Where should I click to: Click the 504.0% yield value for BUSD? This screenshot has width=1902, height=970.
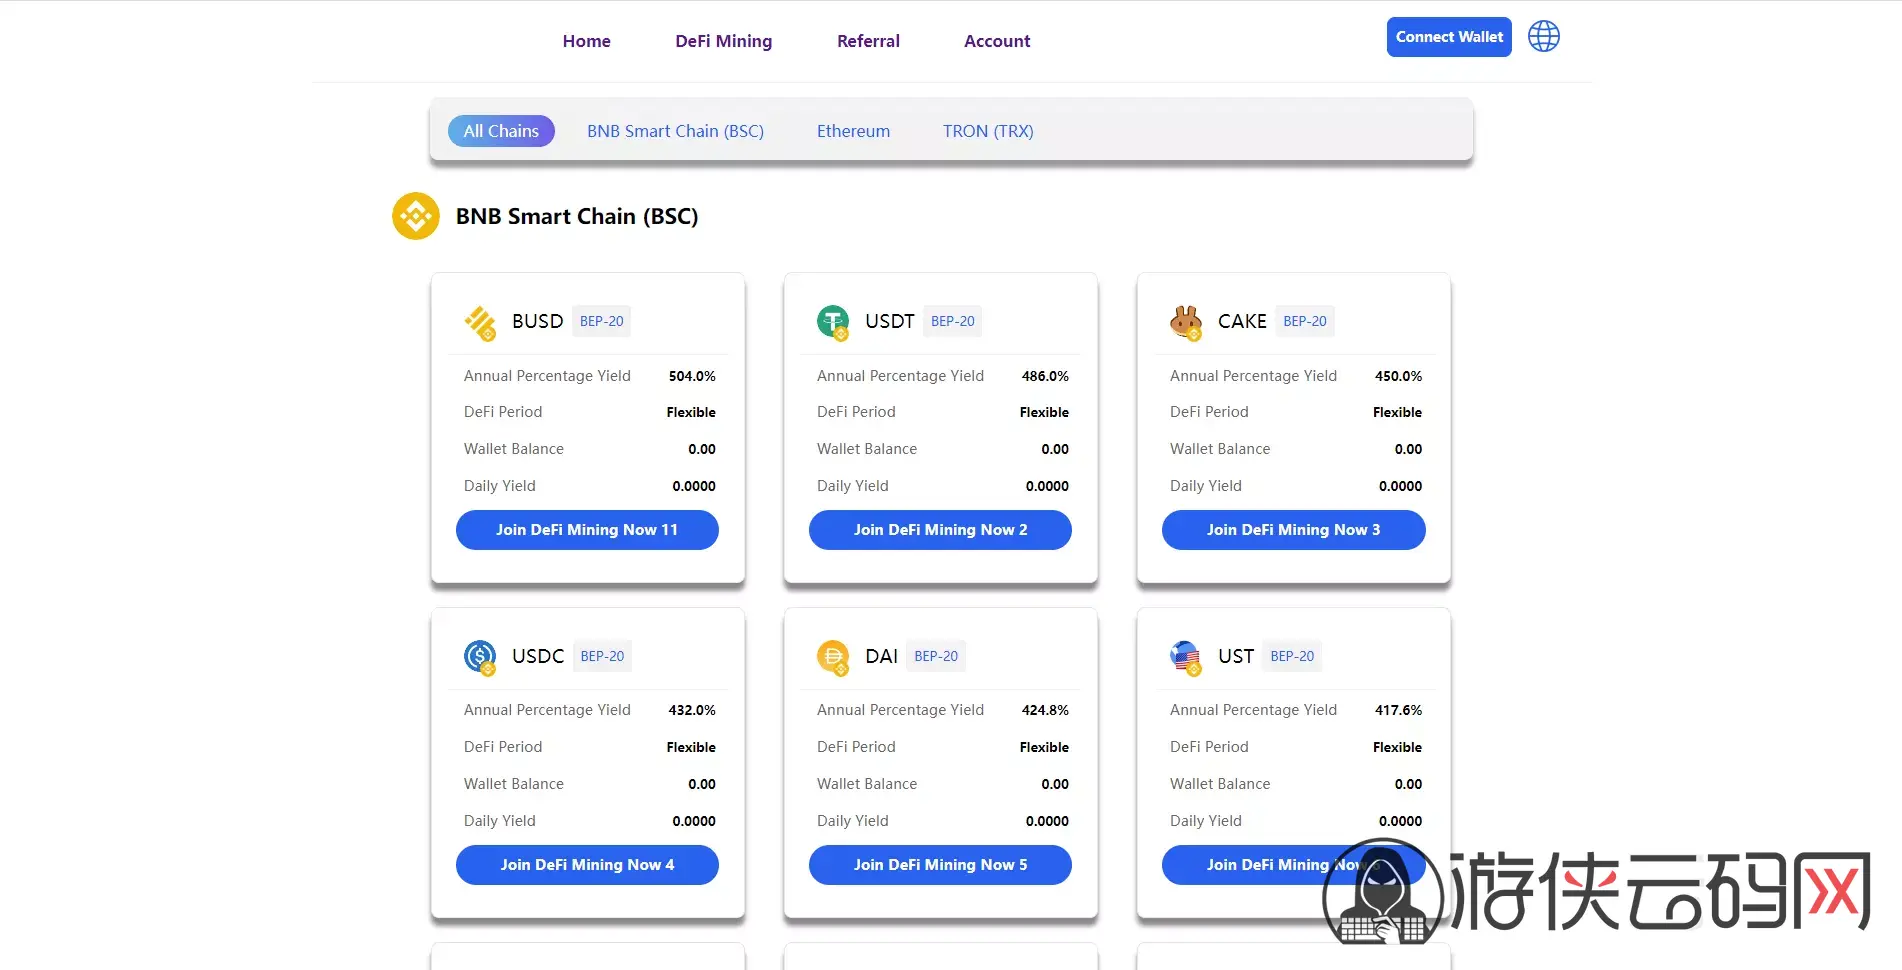[692, 376]
